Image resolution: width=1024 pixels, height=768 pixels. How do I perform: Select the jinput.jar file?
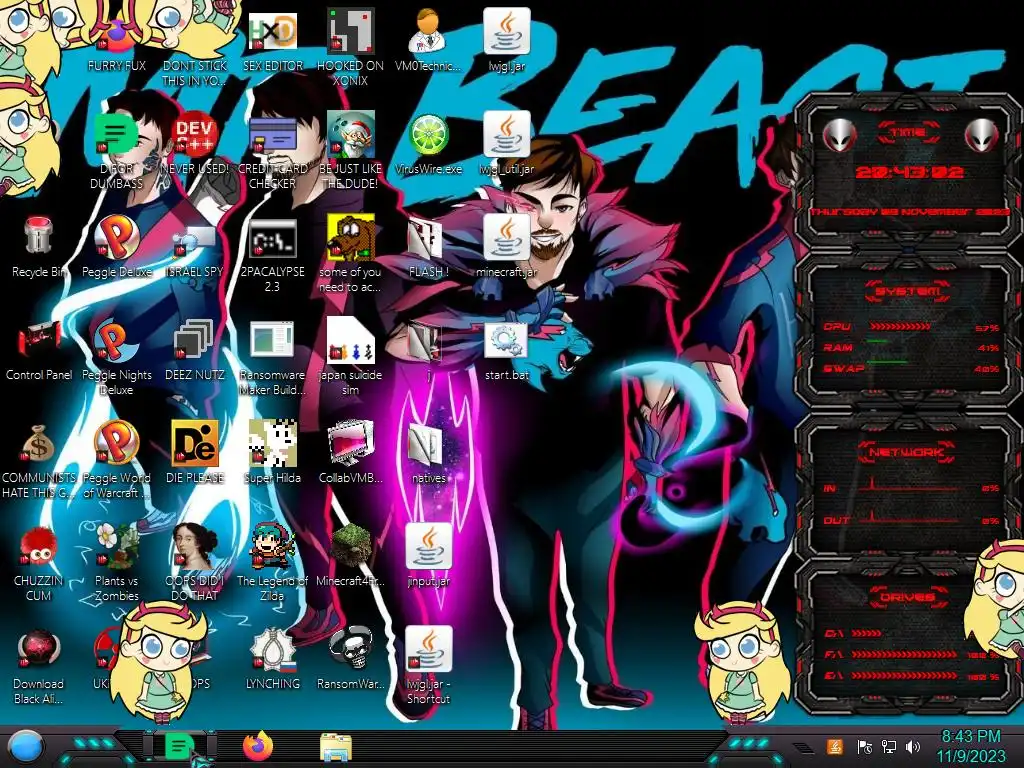click(428, 546)
